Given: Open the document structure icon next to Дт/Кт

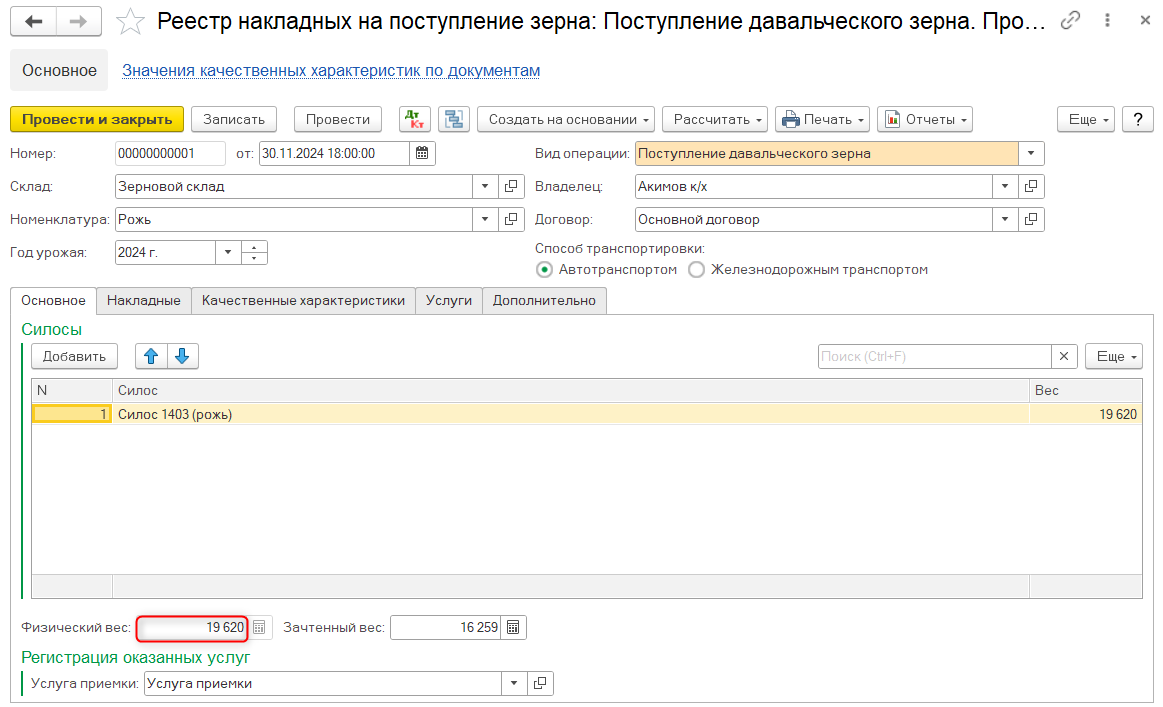Looking at the screenshot, I should [x=454, y=119].
